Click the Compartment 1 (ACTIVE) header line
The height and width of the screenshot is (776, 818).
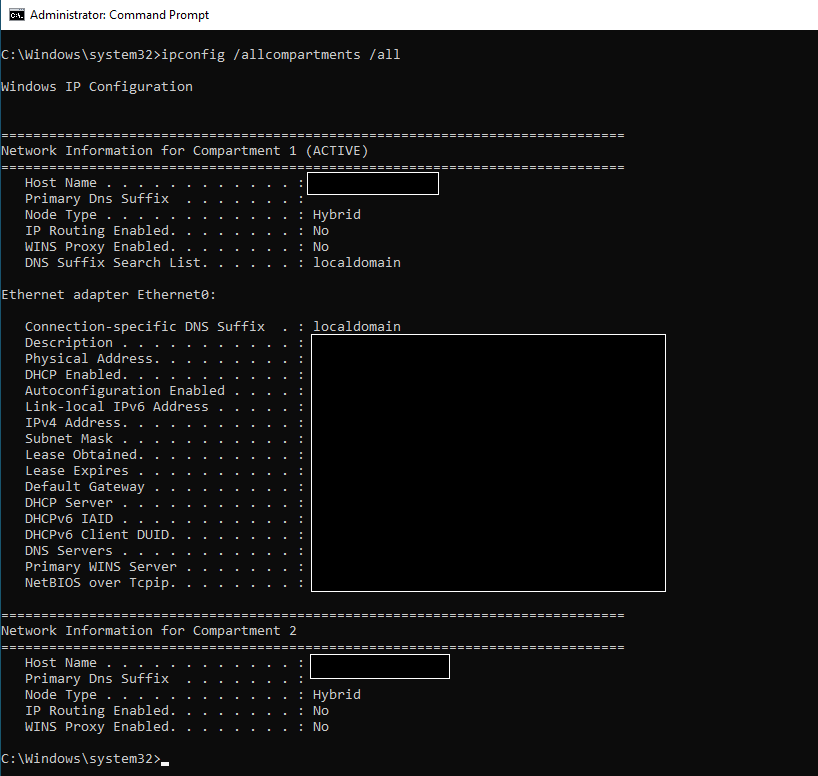pyautogui.click(x=185, y=151)
